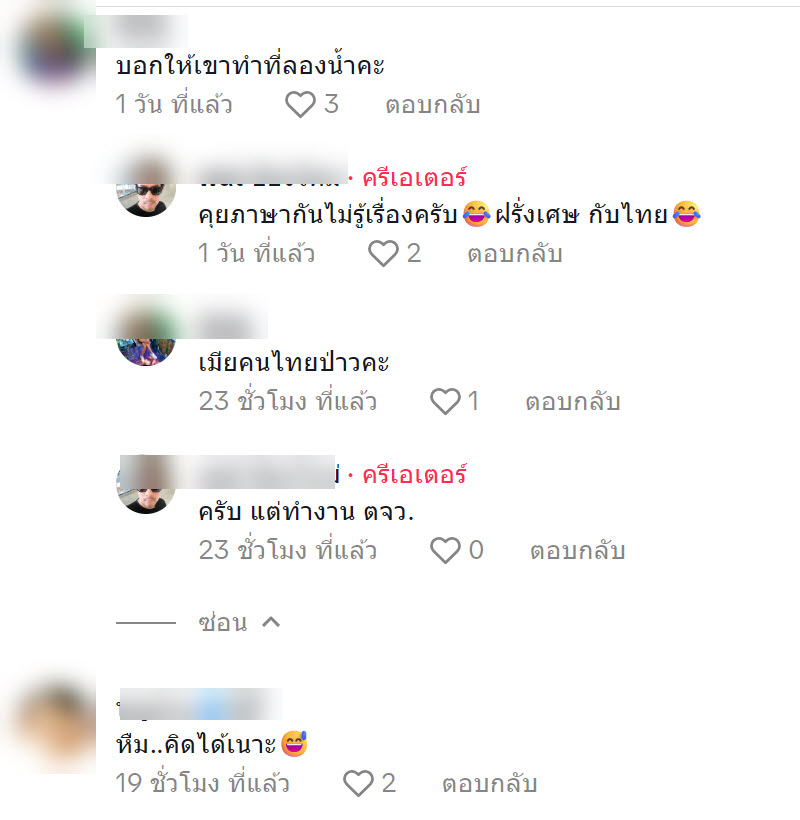Open creator avatar beside 'ครับ แต่ทำงาน' reply
This screenshot has height=820, width=800.
pos(146,484)
